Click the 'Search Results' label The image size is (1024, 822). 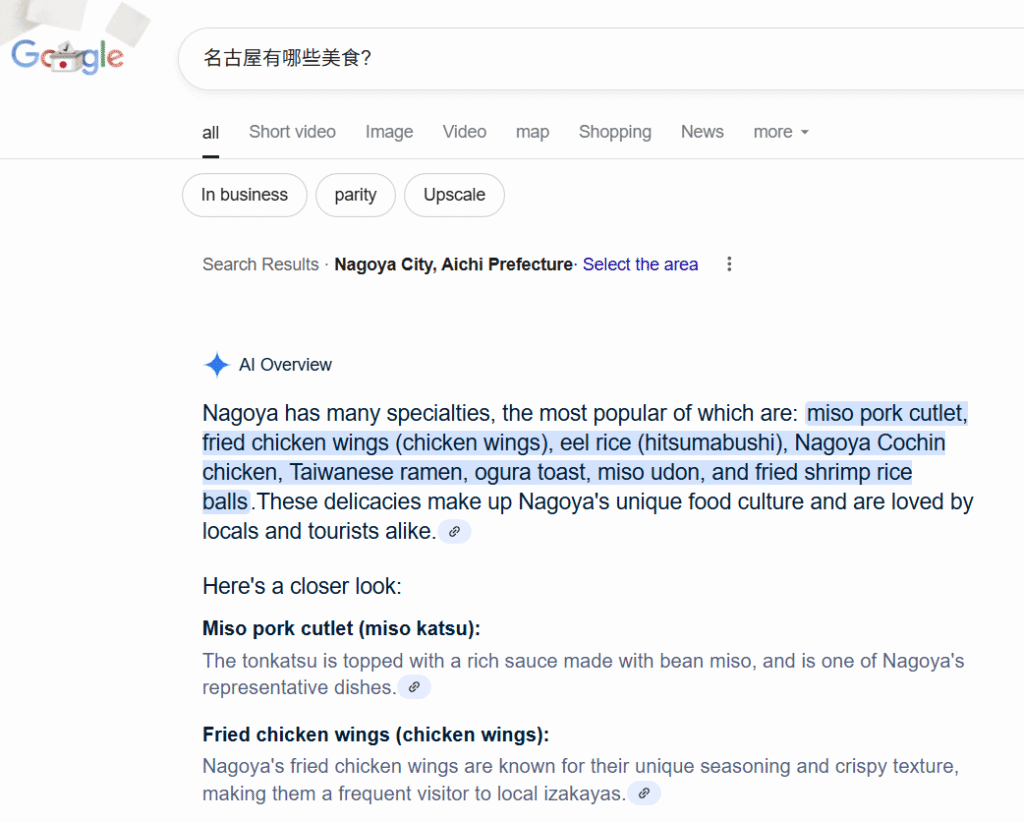pos(261,264)
